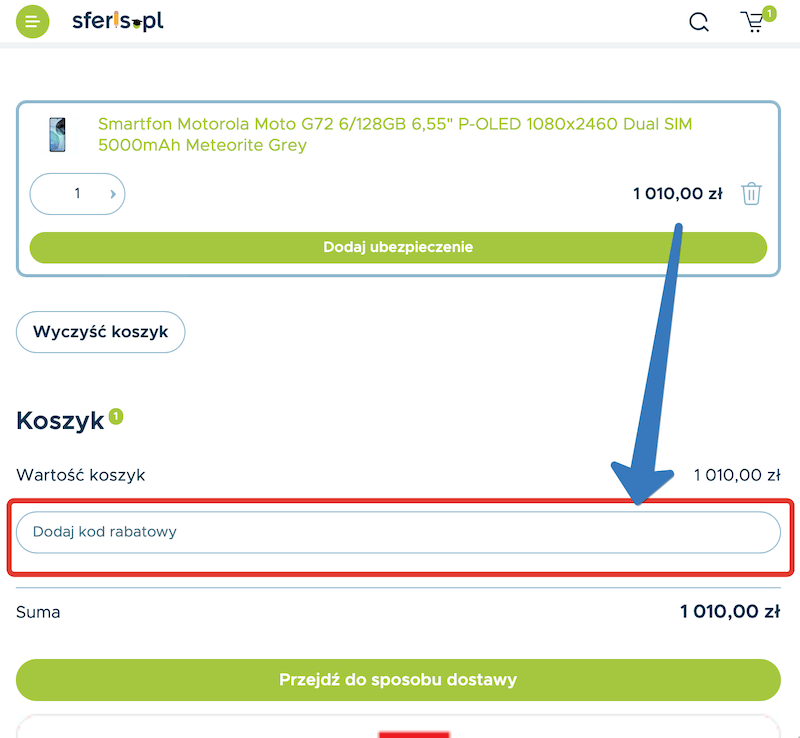Click the Koszyk heading text

[60, 421]
